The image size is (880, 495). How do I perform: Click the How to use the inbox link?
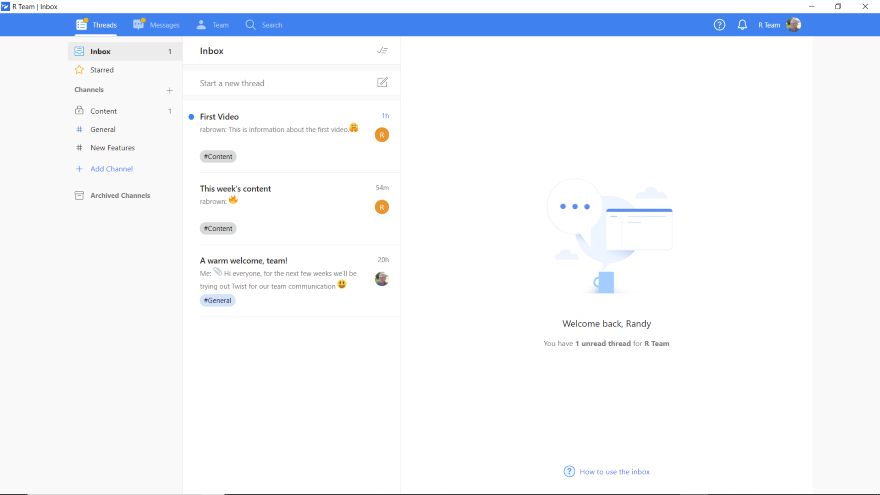point(615,471)
